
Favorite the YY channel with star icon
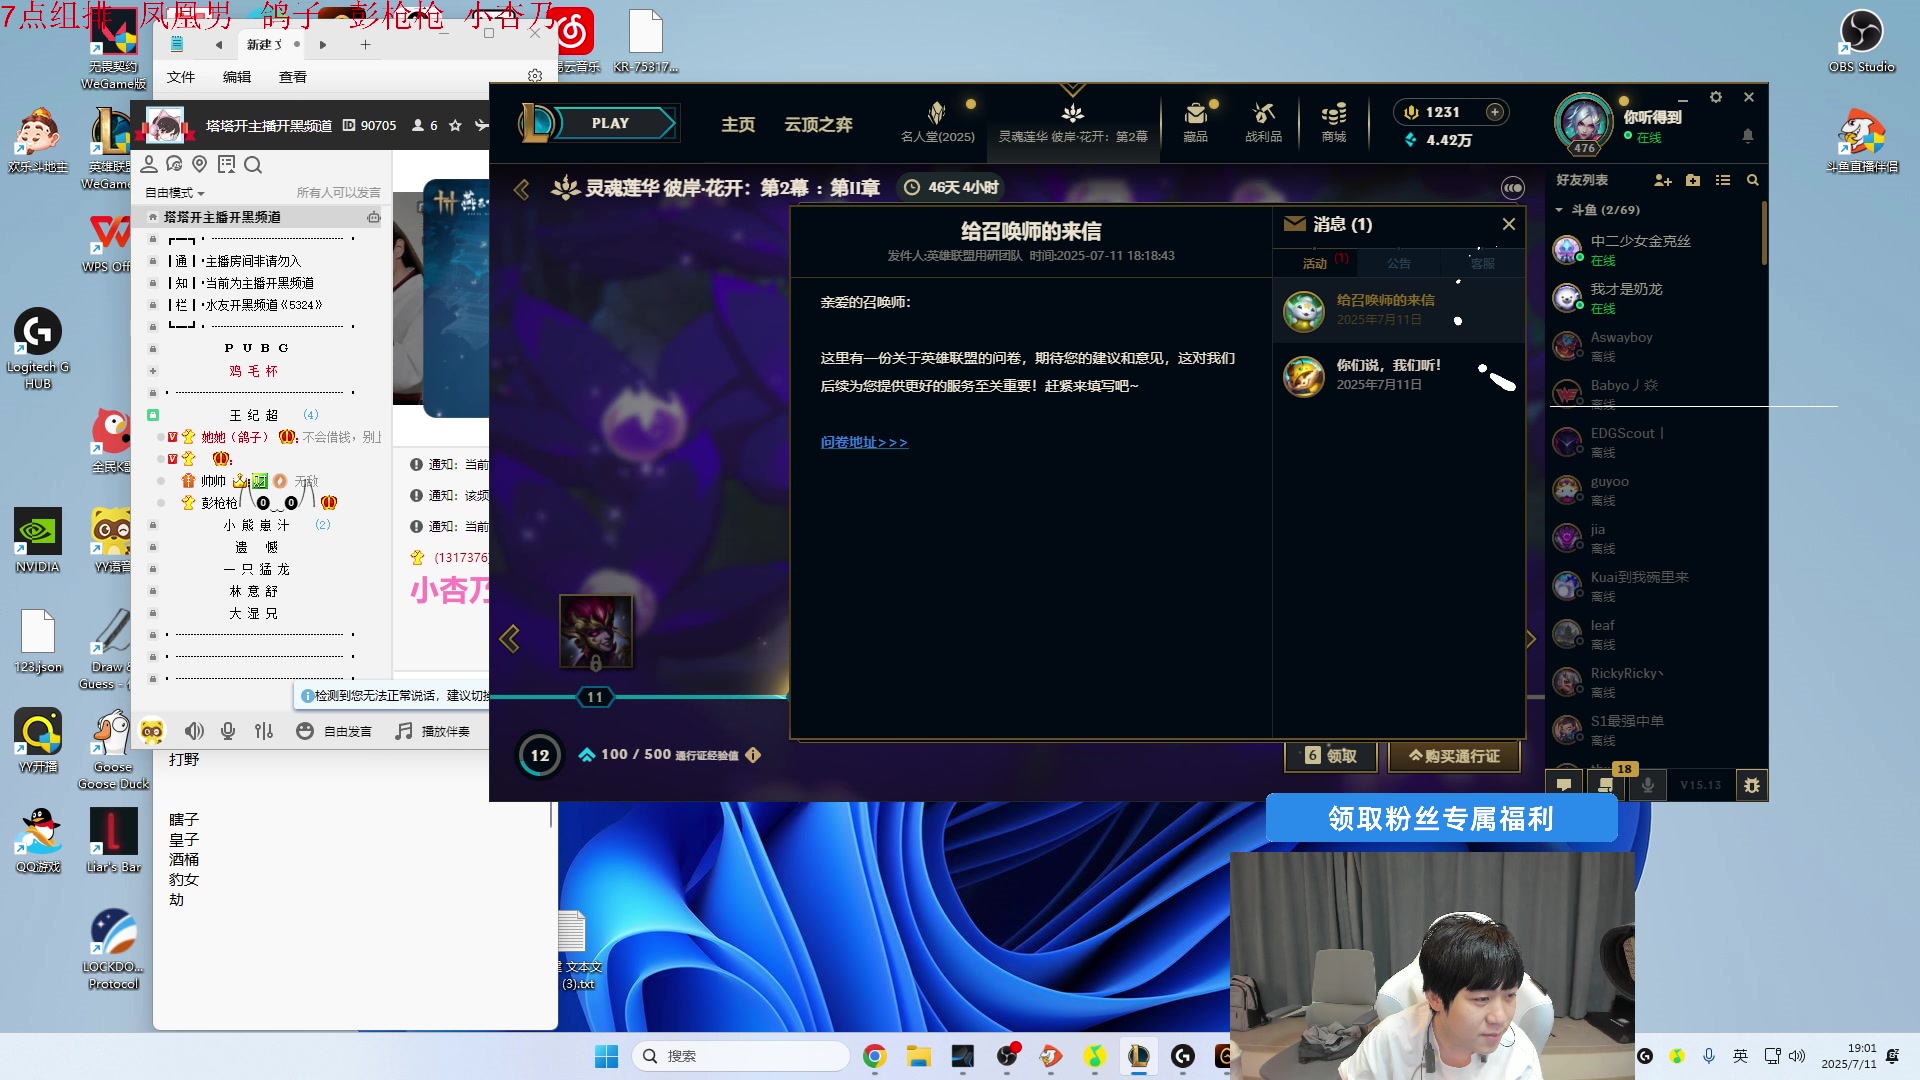(455, 125)
